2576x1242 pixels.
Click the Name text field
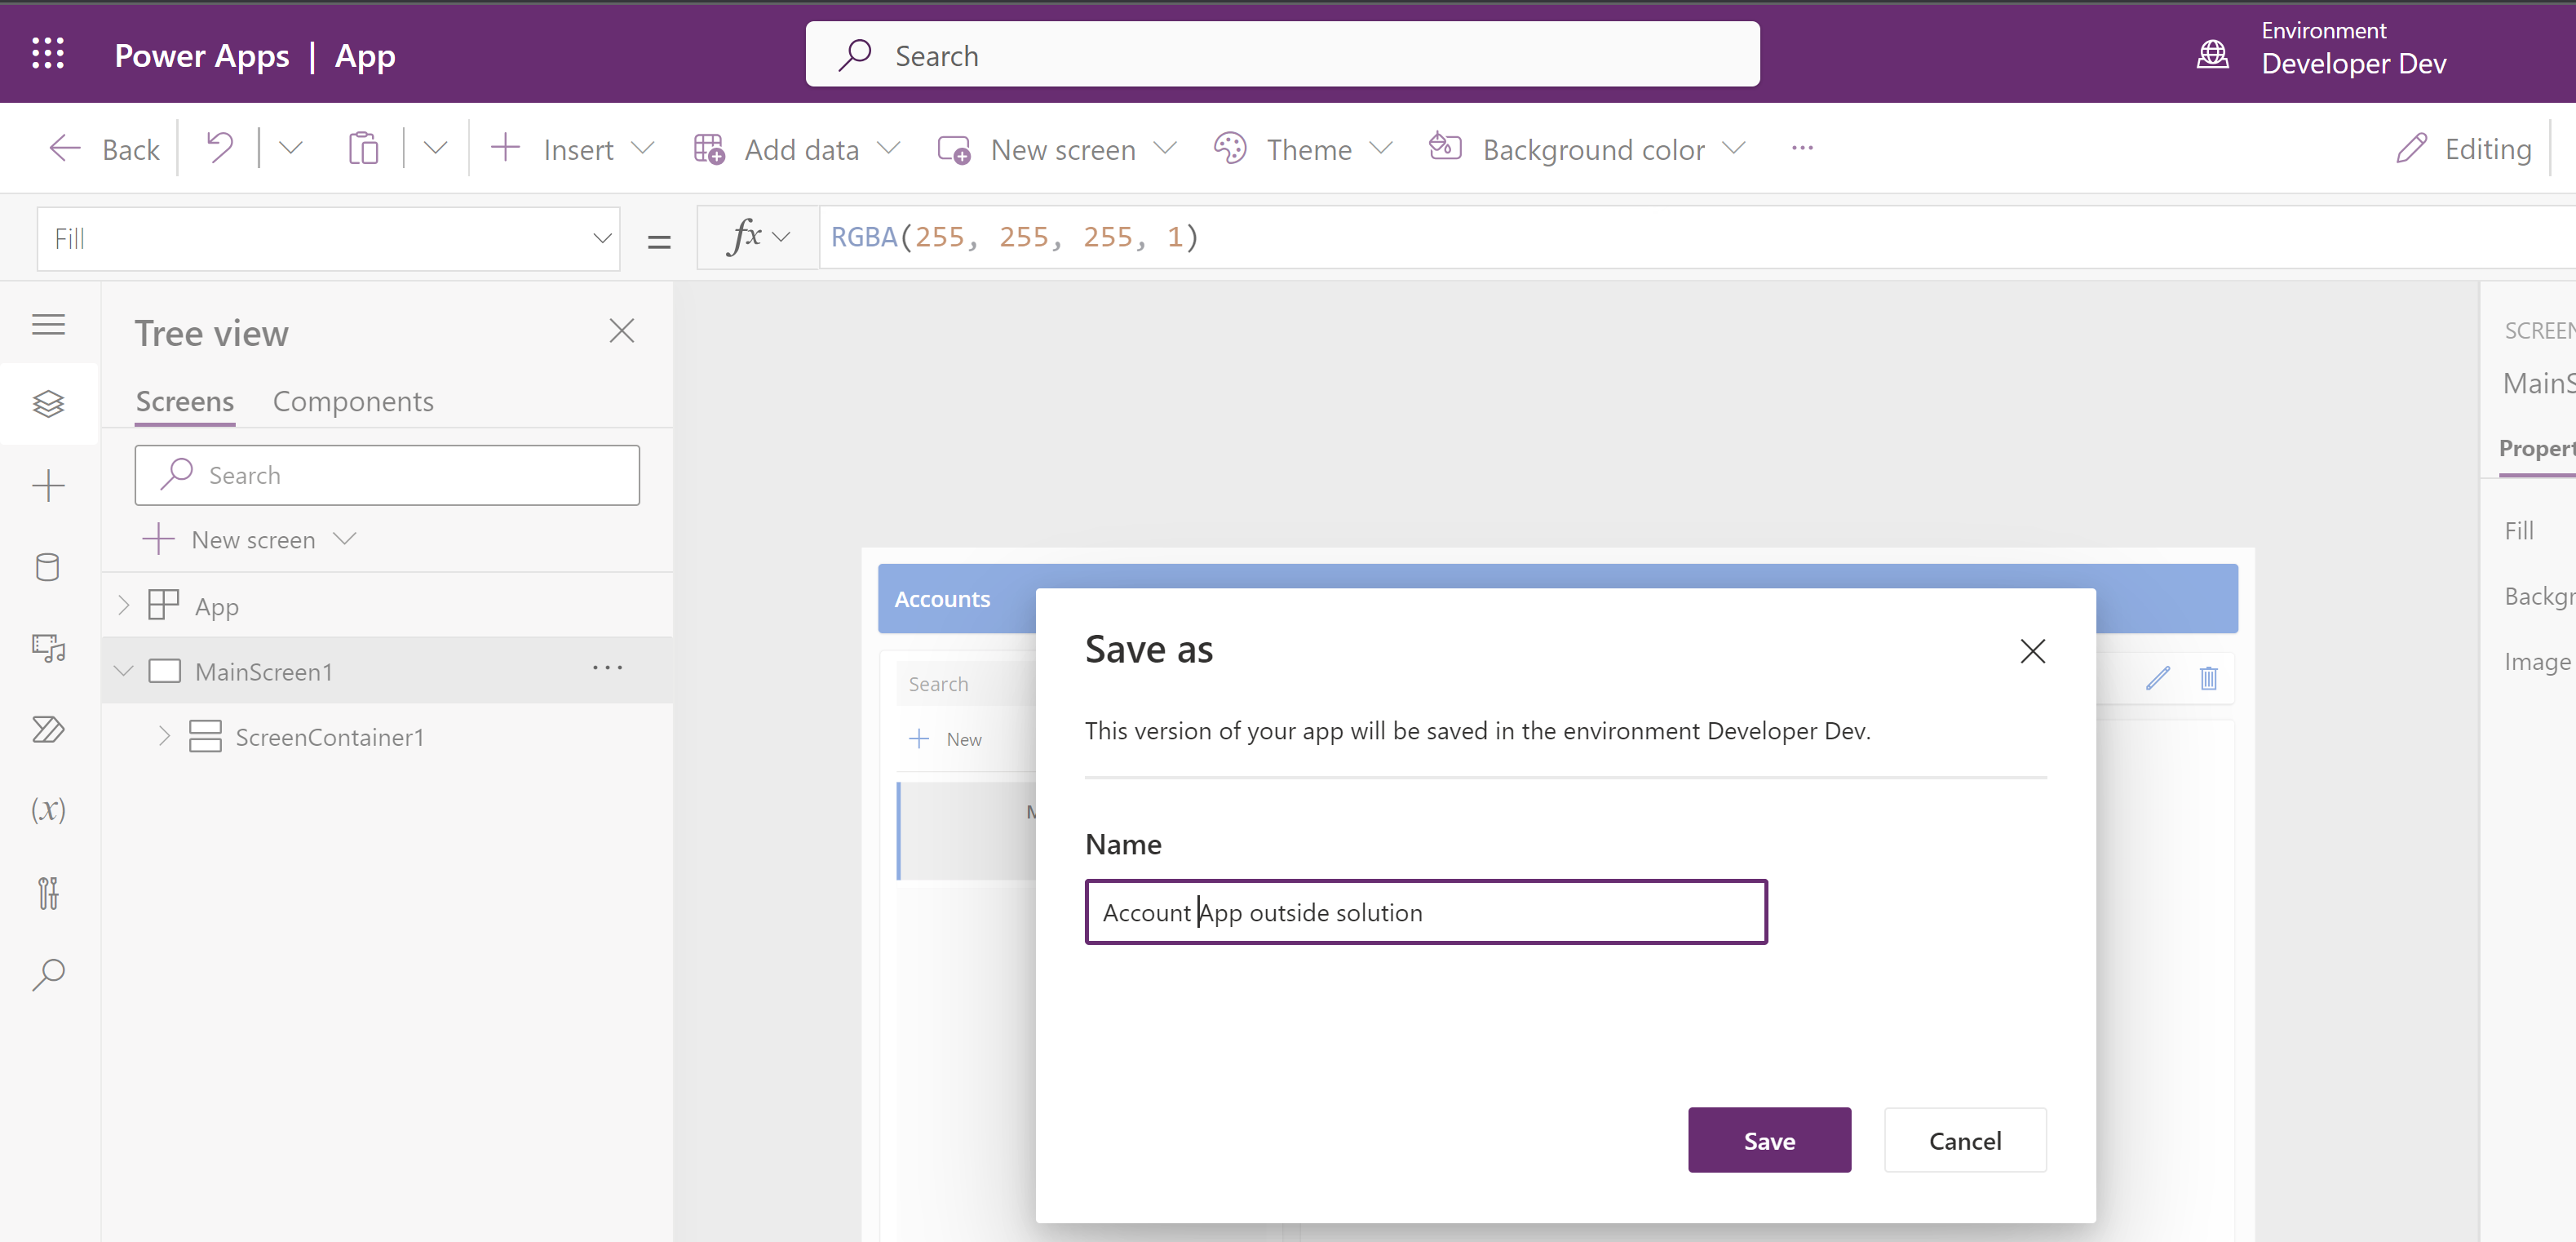(1425, 912)
